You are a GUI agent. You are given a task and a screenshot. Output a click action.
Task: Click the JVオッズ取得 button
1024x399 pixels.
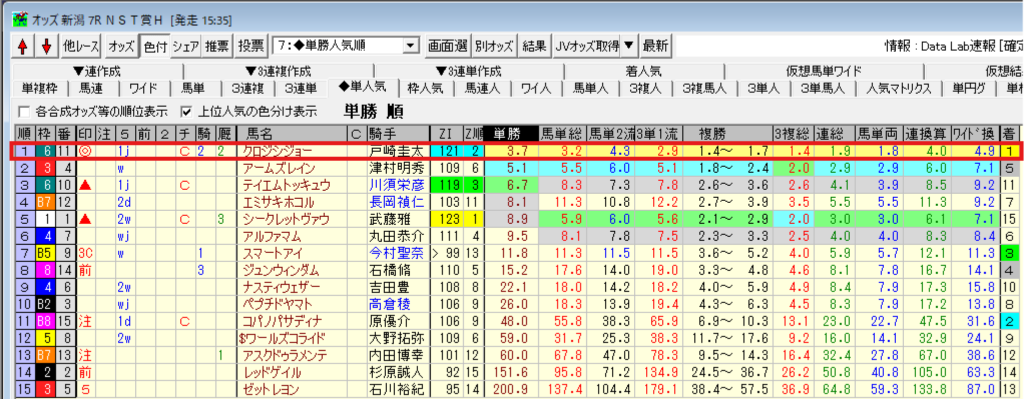[587, 46]
